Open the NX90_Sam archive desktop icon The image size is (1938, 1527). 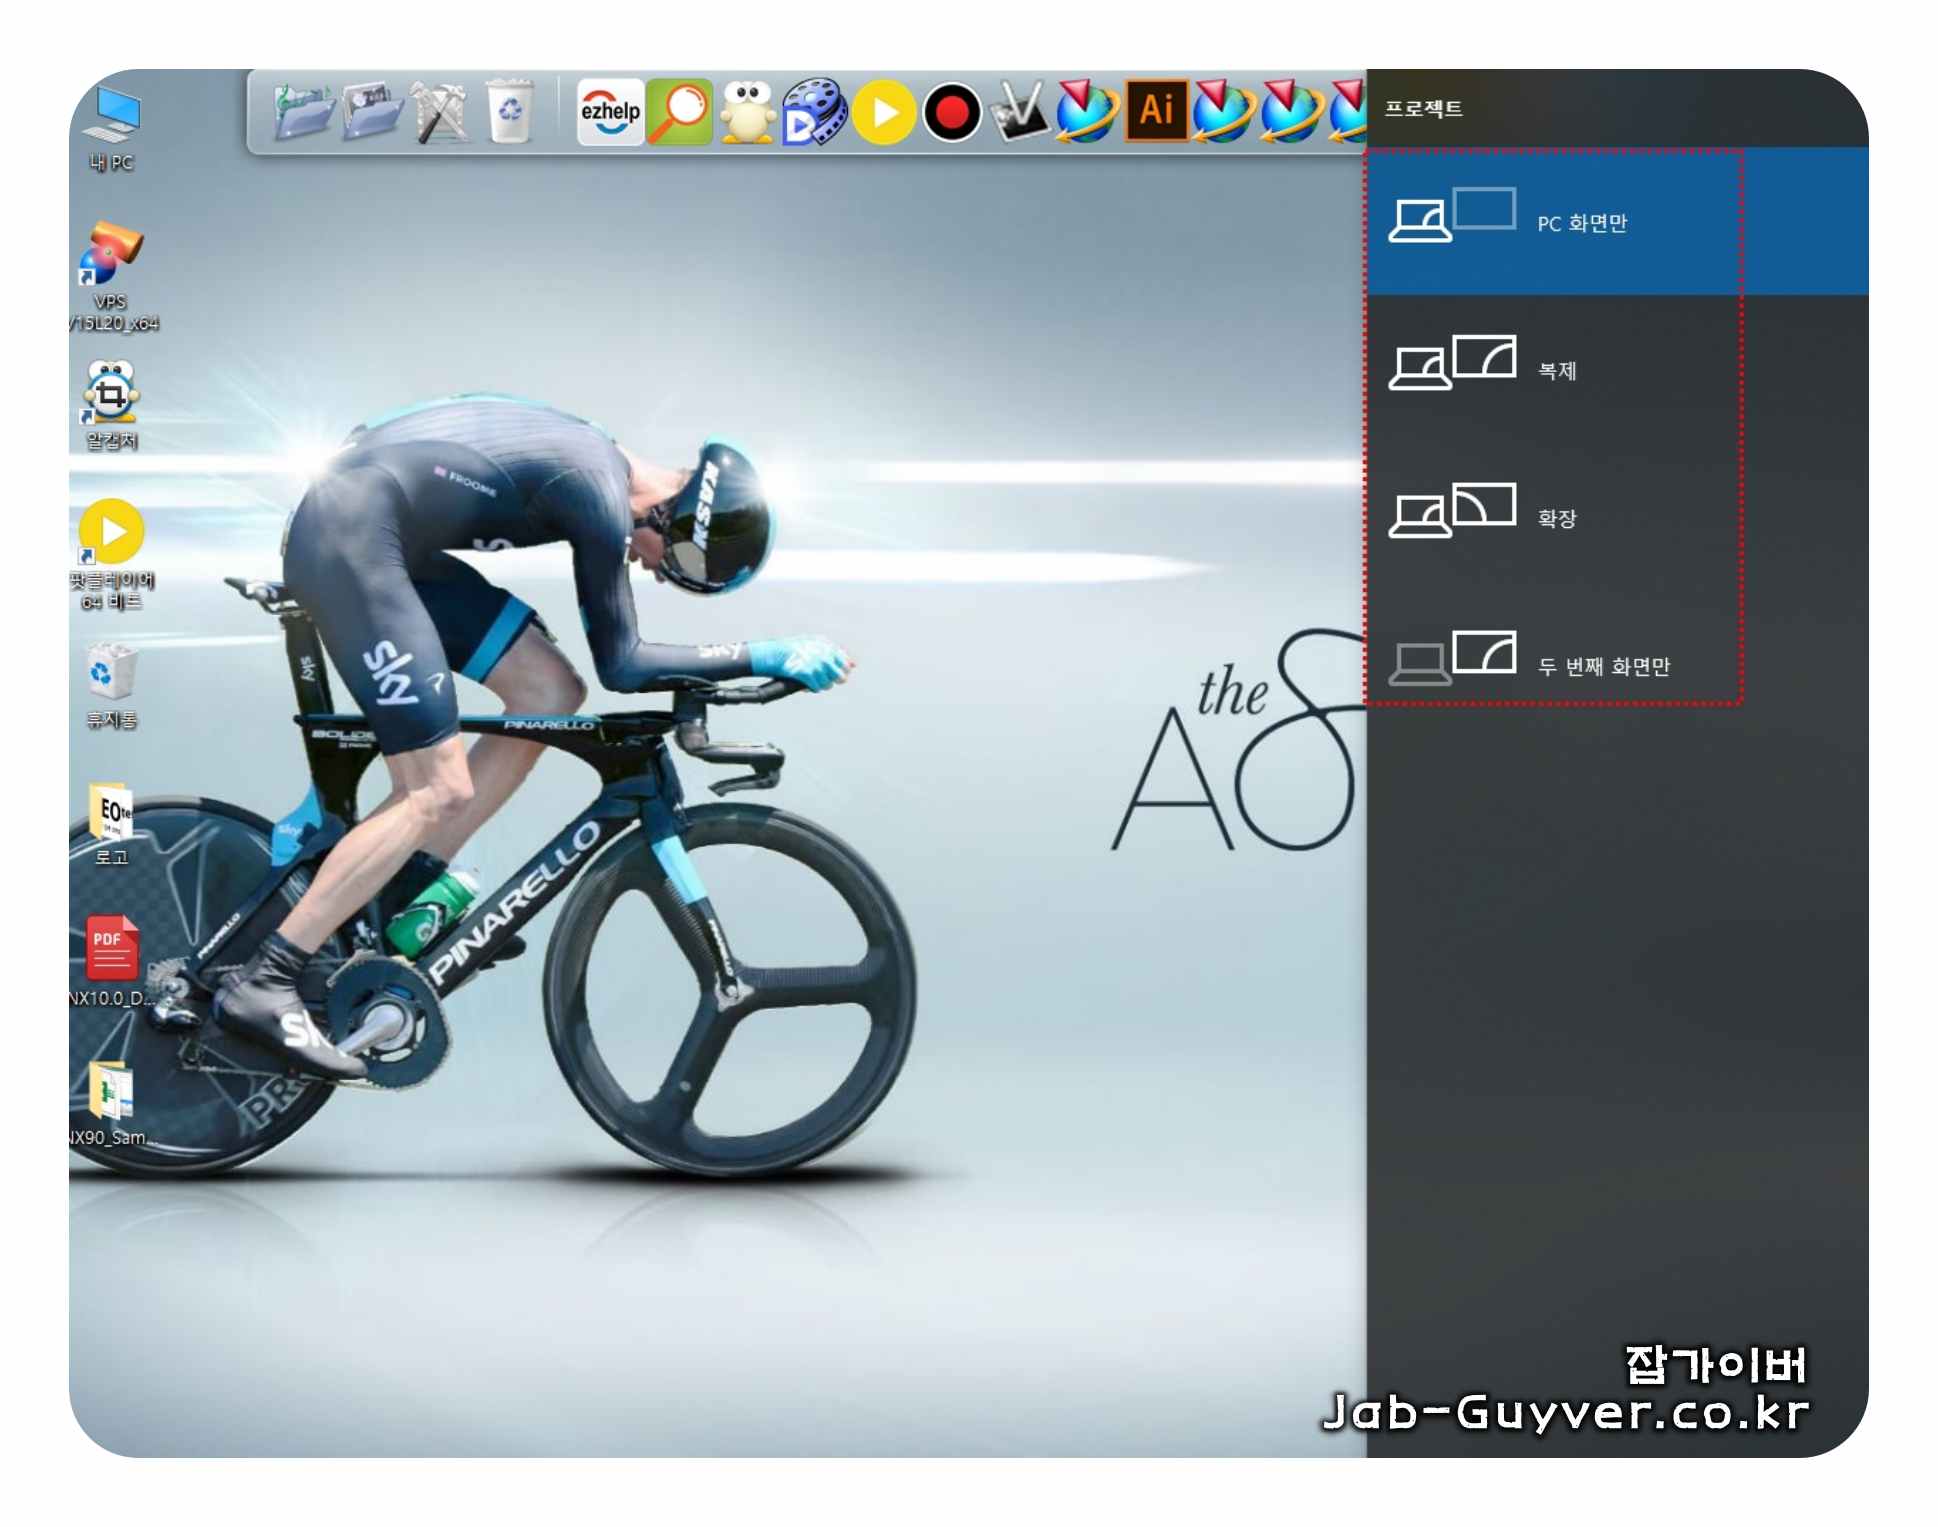(x=111, y=1095)
